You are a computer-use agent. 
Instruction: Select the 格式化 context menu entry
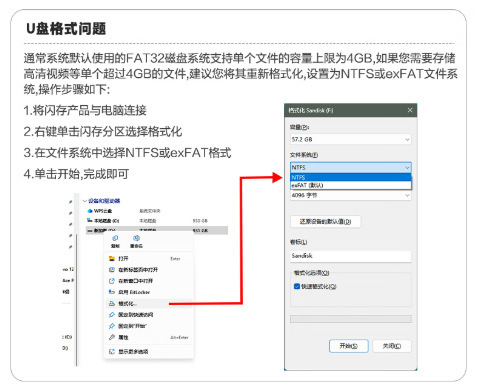pos(149,303)
